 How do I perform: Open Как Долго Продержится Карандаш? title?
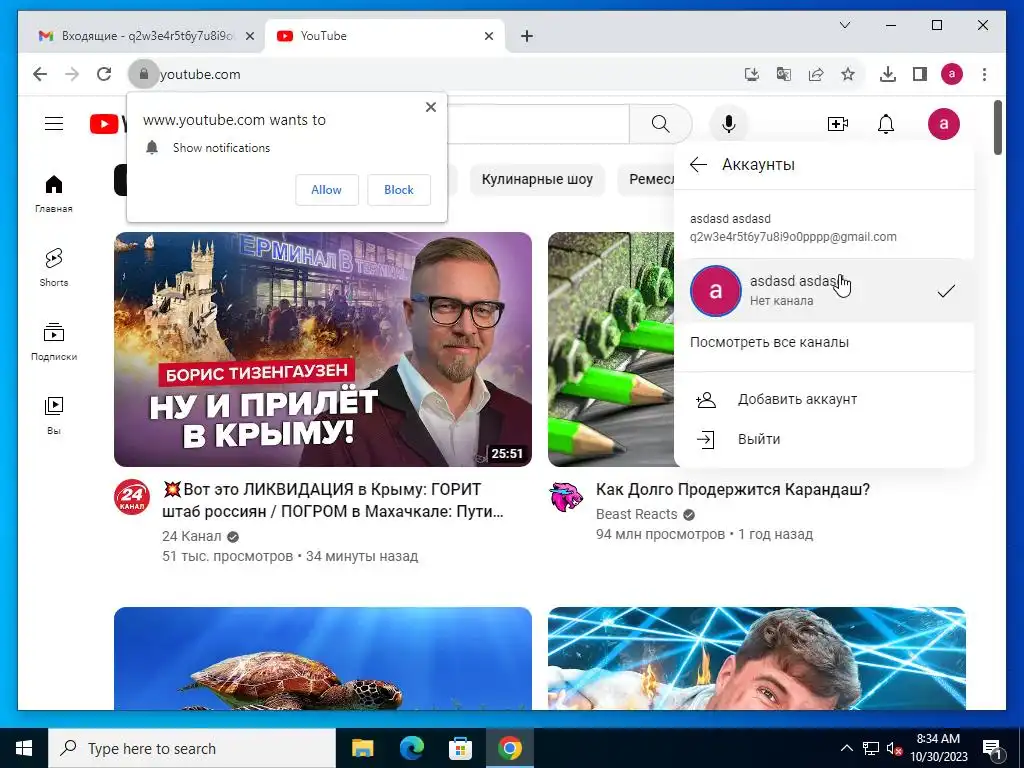coord(733,489)
